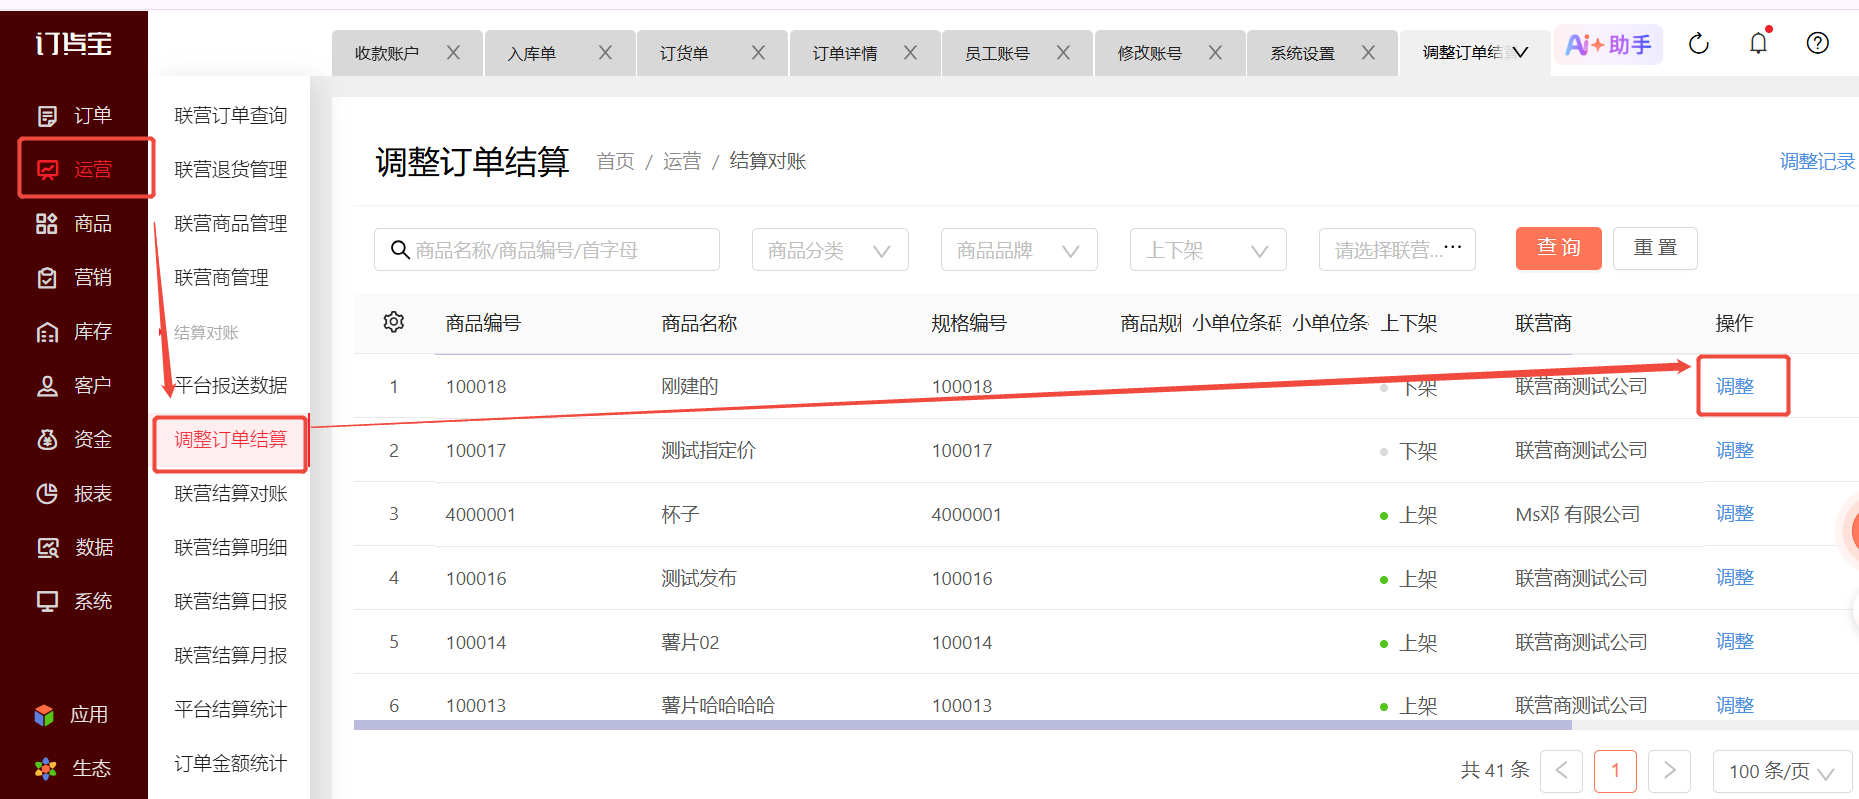Viewport: 1859px width, 799px height.
Task: Open the 商品 sidebar module
Action: (74, 224)
